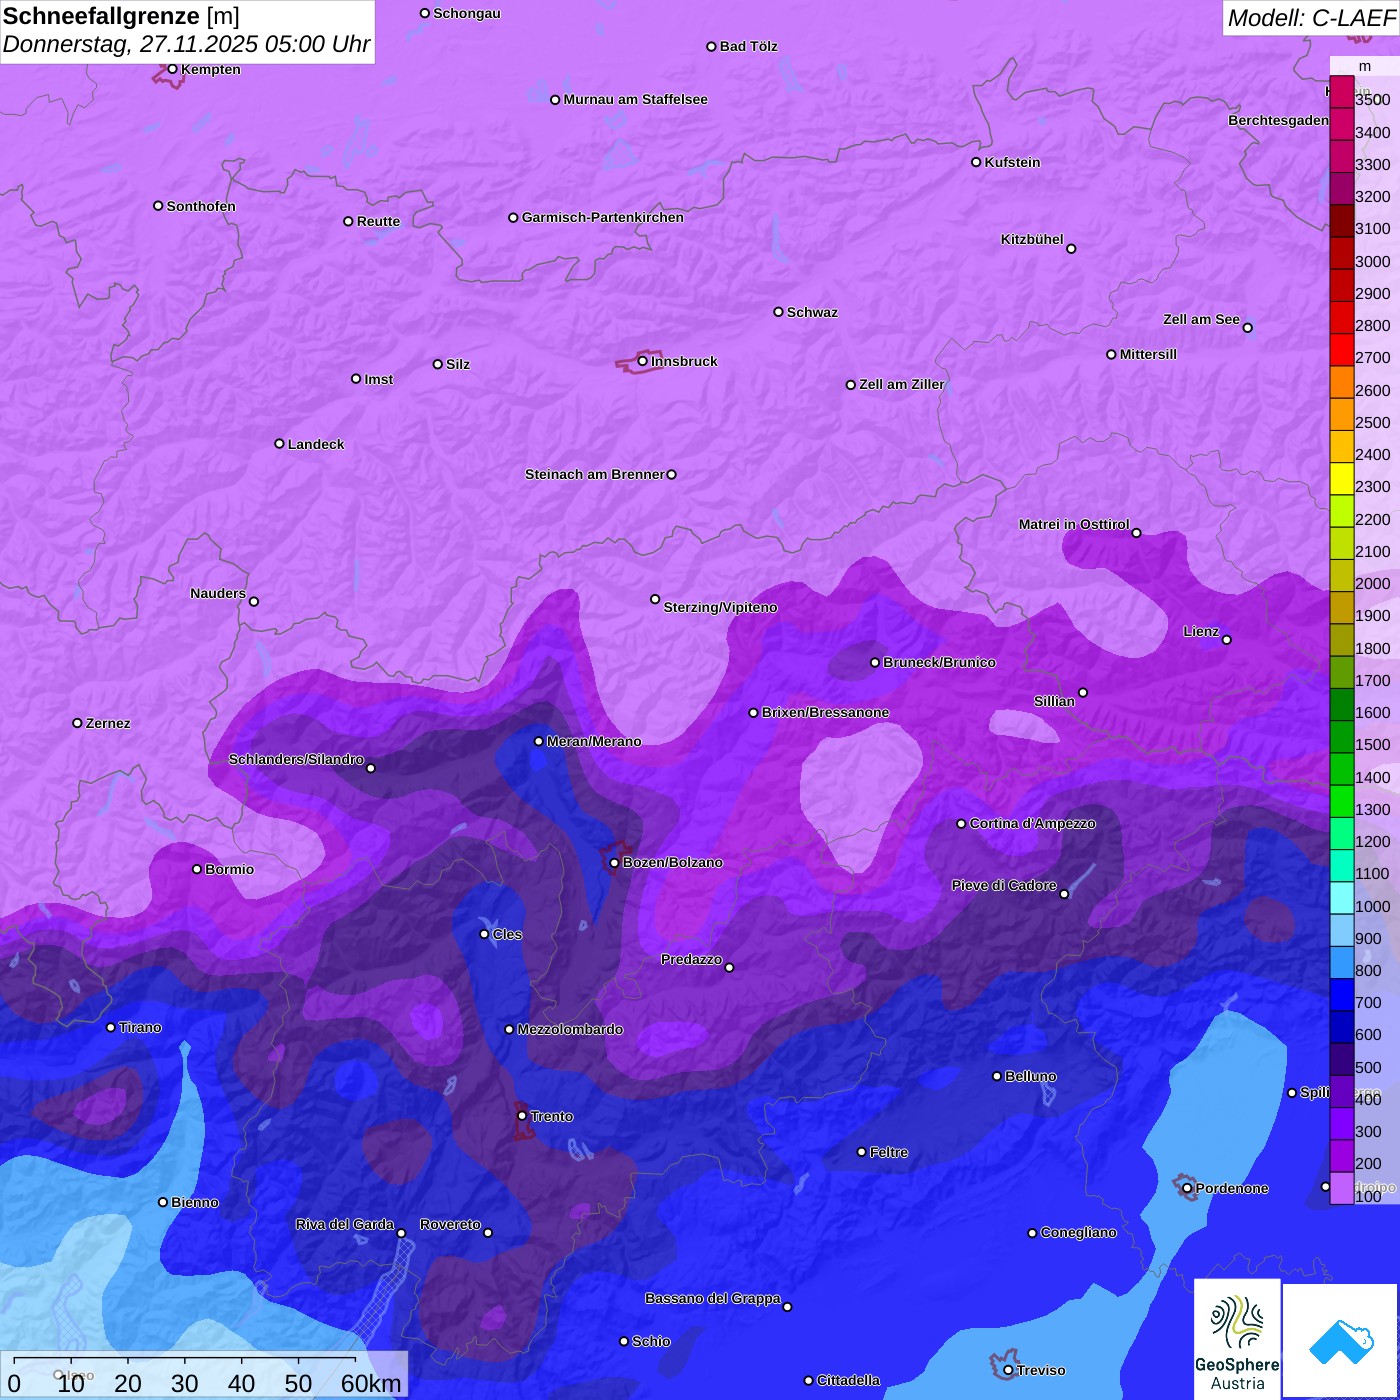The width and height of the screenshot is (1400, 1400).
Task: Pick the Bad Tölz city marker
Action: click(x=711, y=46)
